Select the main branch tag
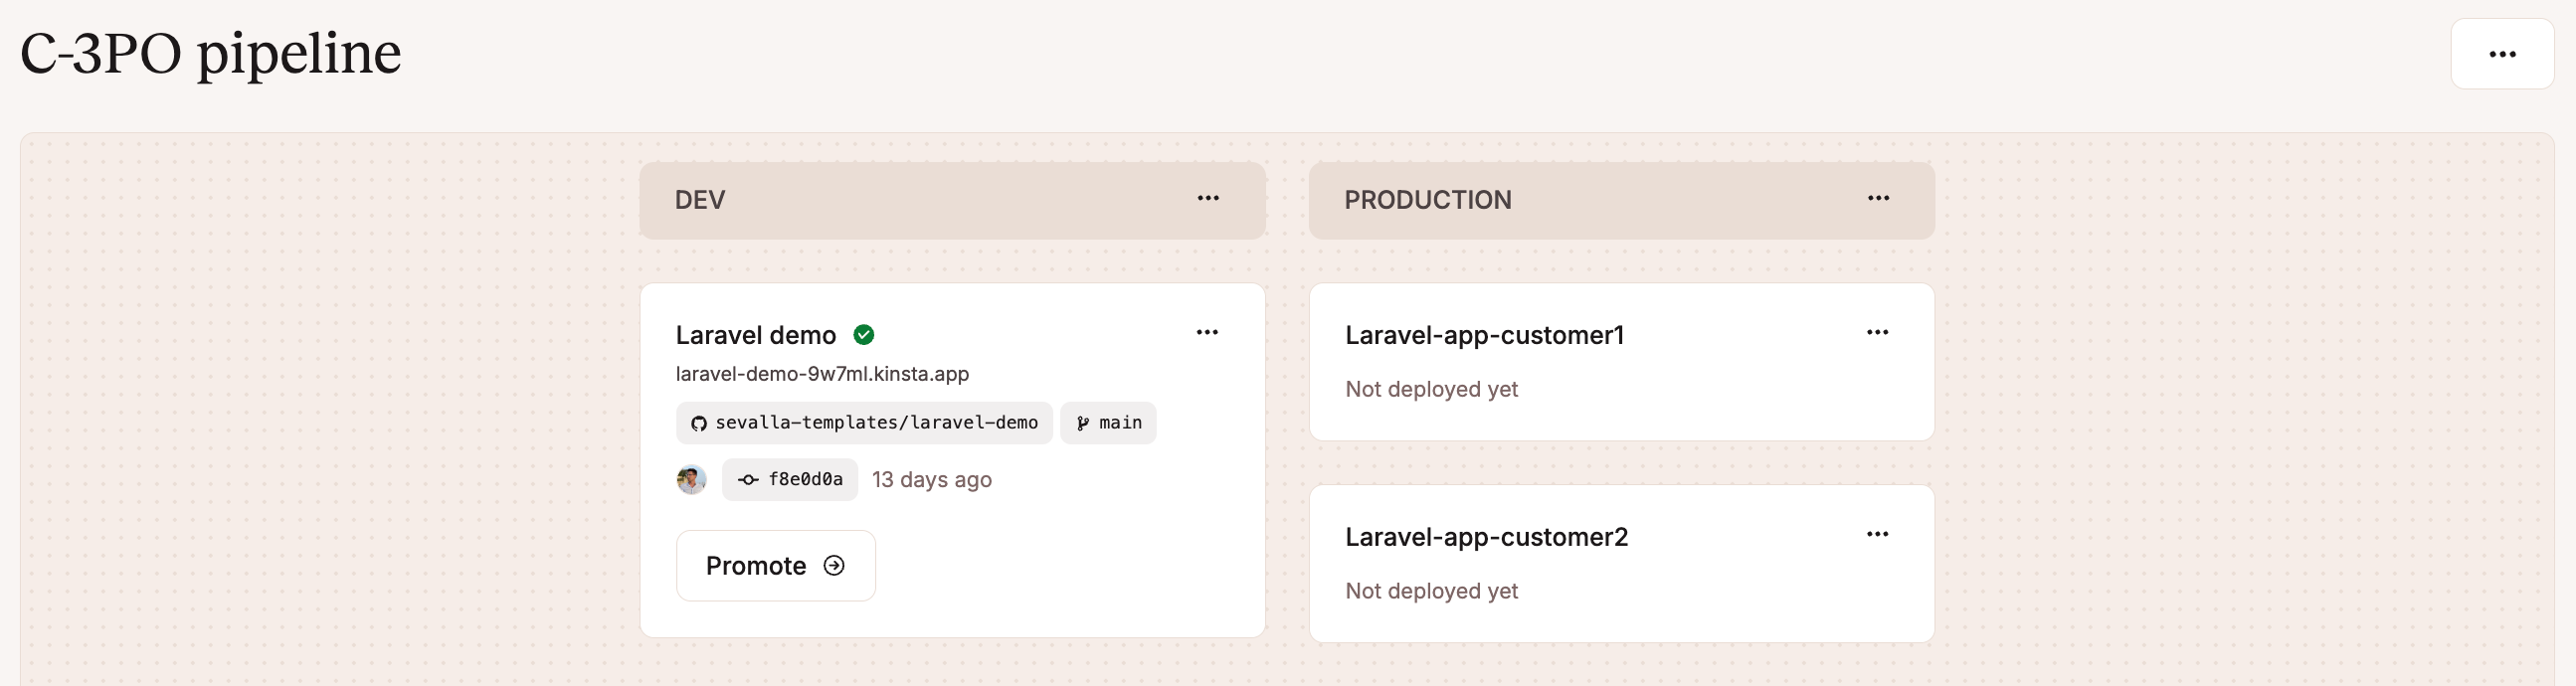 [x=1120, y=423]
